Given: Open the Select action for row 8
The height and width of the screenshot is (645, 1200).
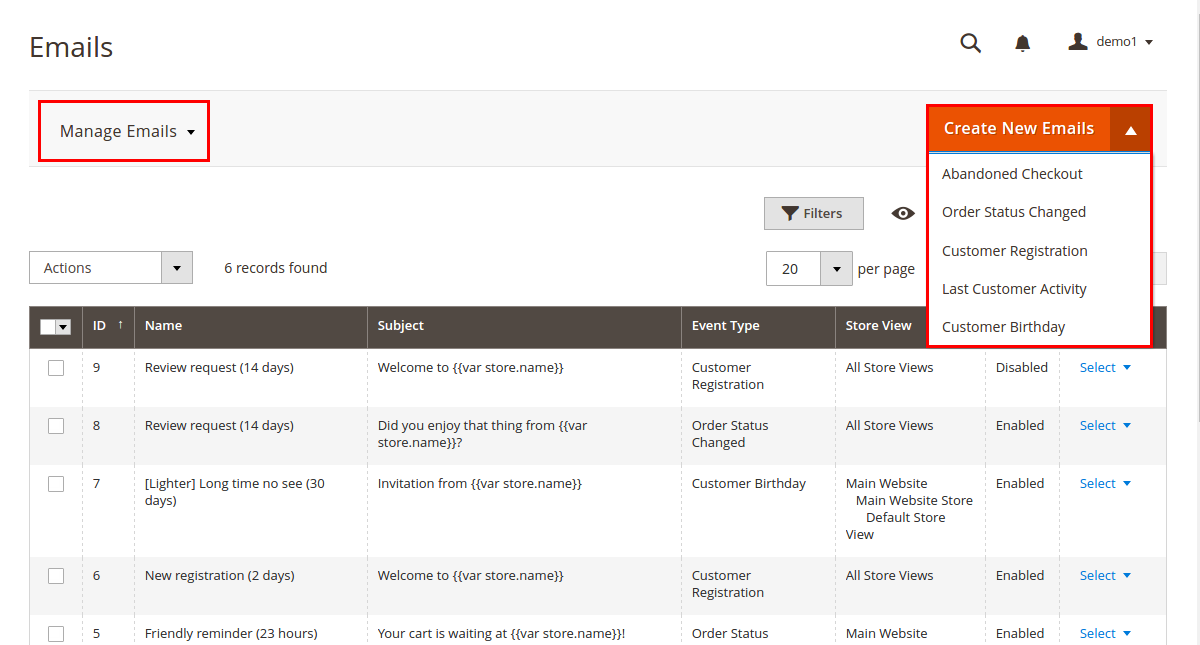Looking at the screenshot, I should (x=1105, y=426).
